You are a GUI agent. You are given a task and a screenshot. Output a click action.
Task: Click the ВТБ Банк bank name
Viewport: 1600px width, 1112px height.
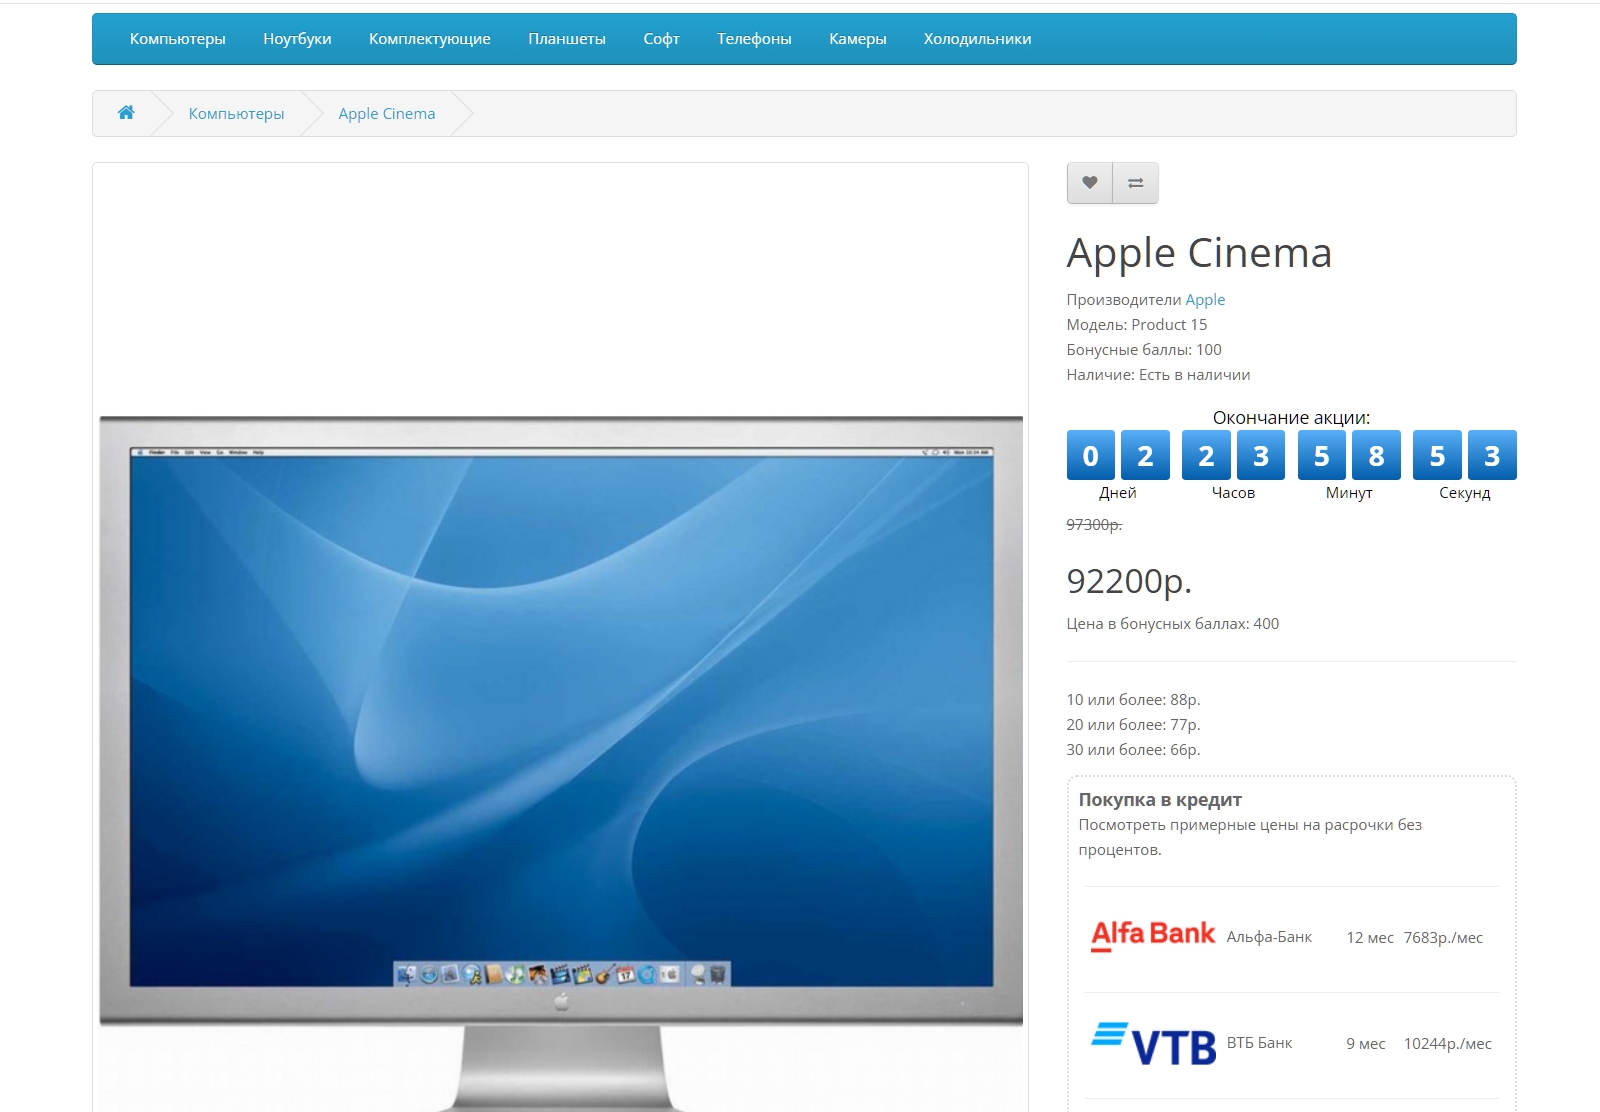pos(1259,1043)
